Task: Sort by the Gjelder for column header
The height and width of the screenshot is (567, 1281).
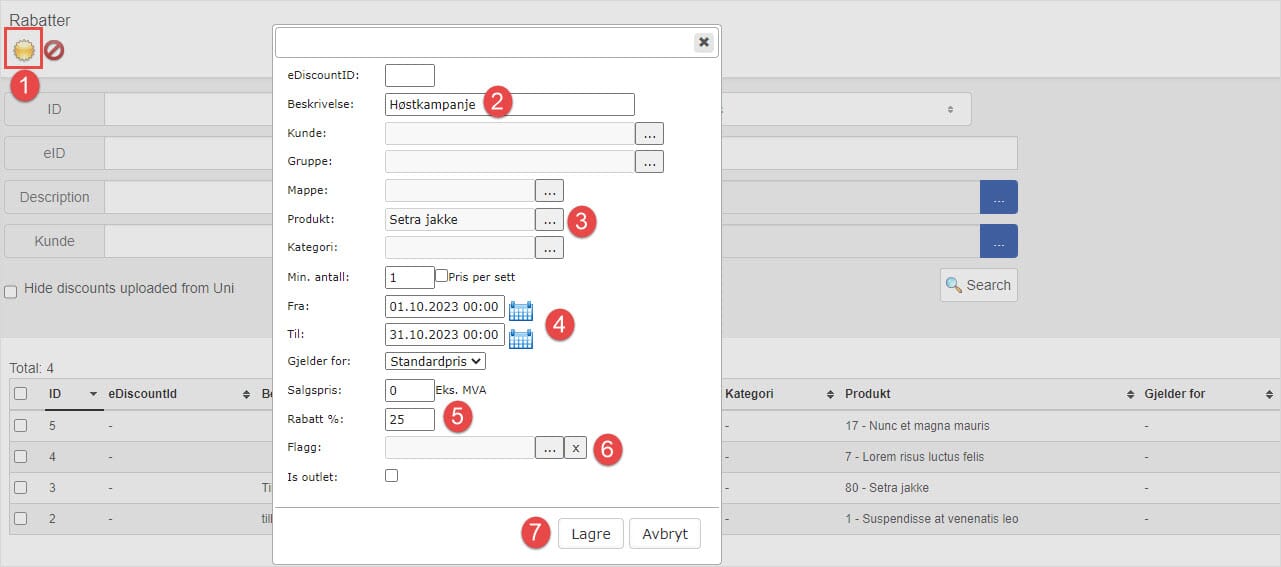Action: 1174,394
